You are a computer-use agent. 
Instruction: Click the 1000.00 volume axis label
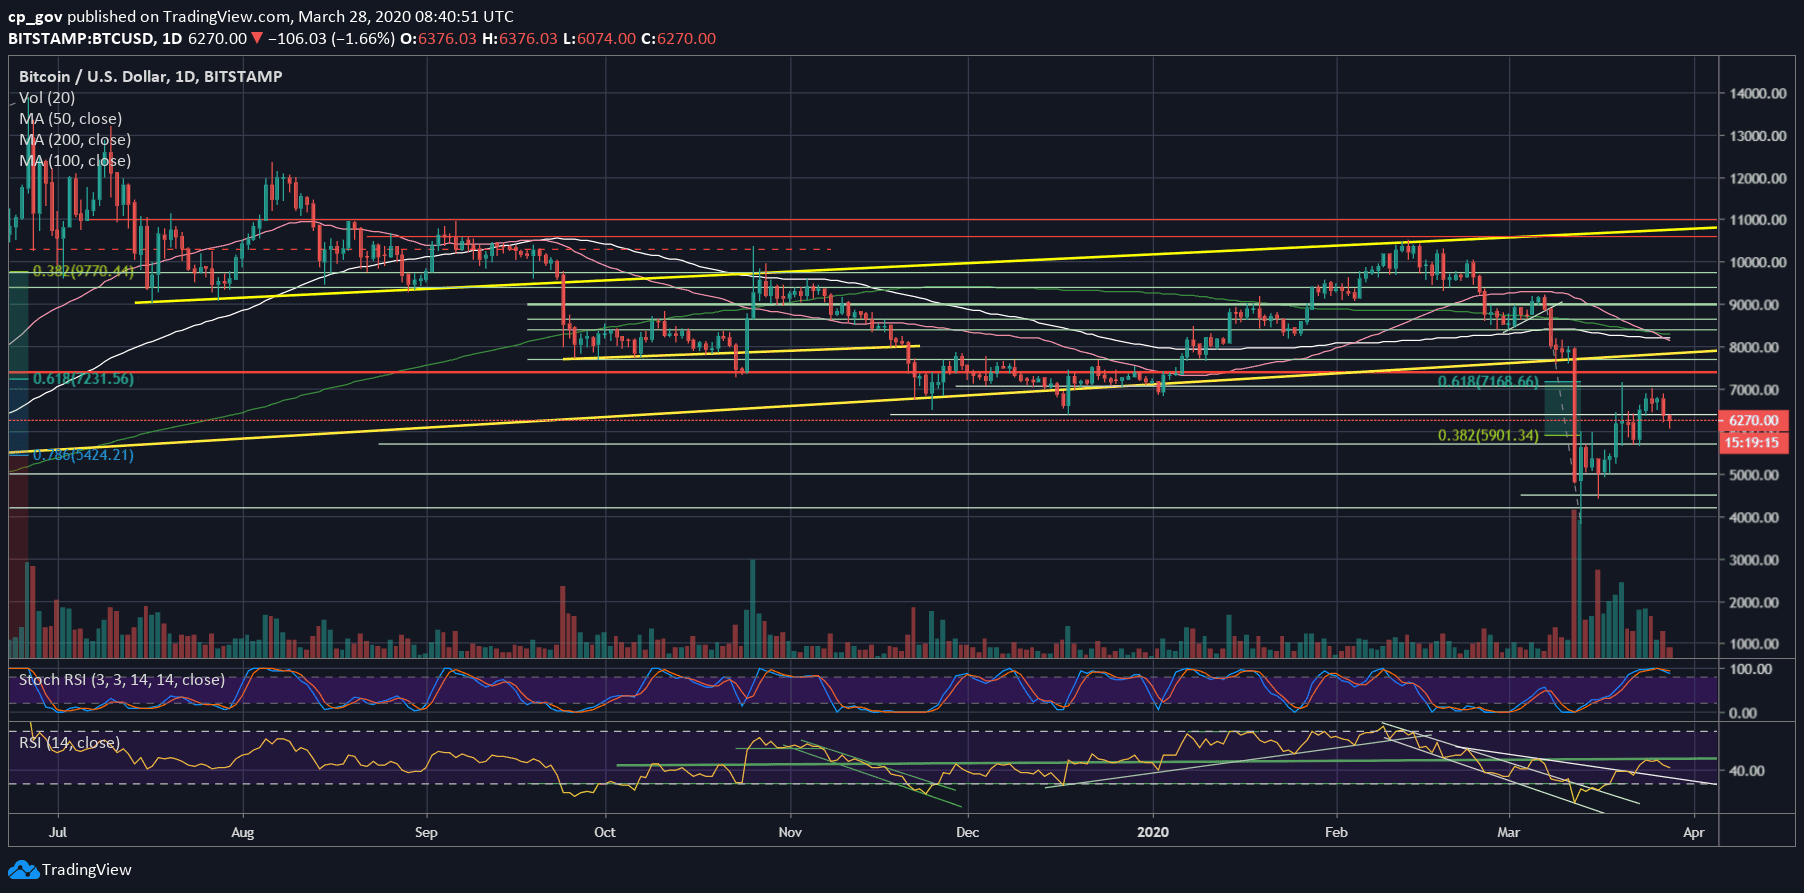point(1754,644)
